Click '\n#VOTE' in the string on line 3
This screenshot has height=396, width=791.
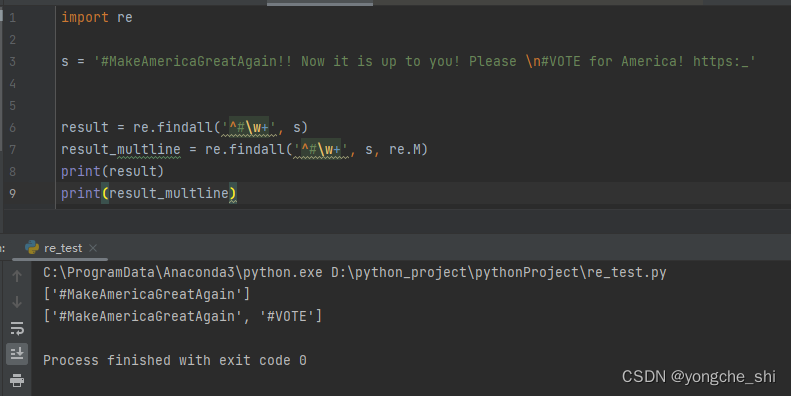pos(552,62)
